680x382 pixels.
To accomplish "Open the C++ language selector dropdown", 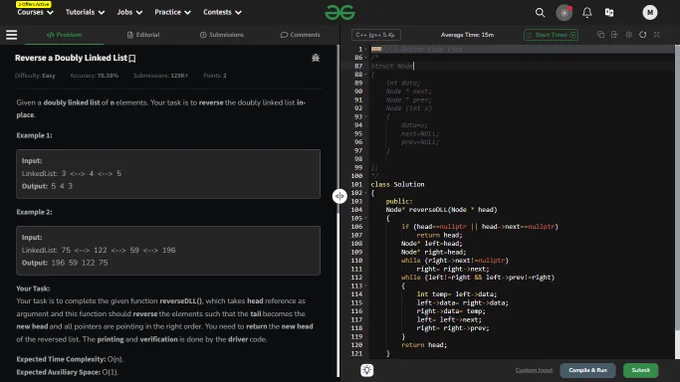I will [x=376, y=35].
